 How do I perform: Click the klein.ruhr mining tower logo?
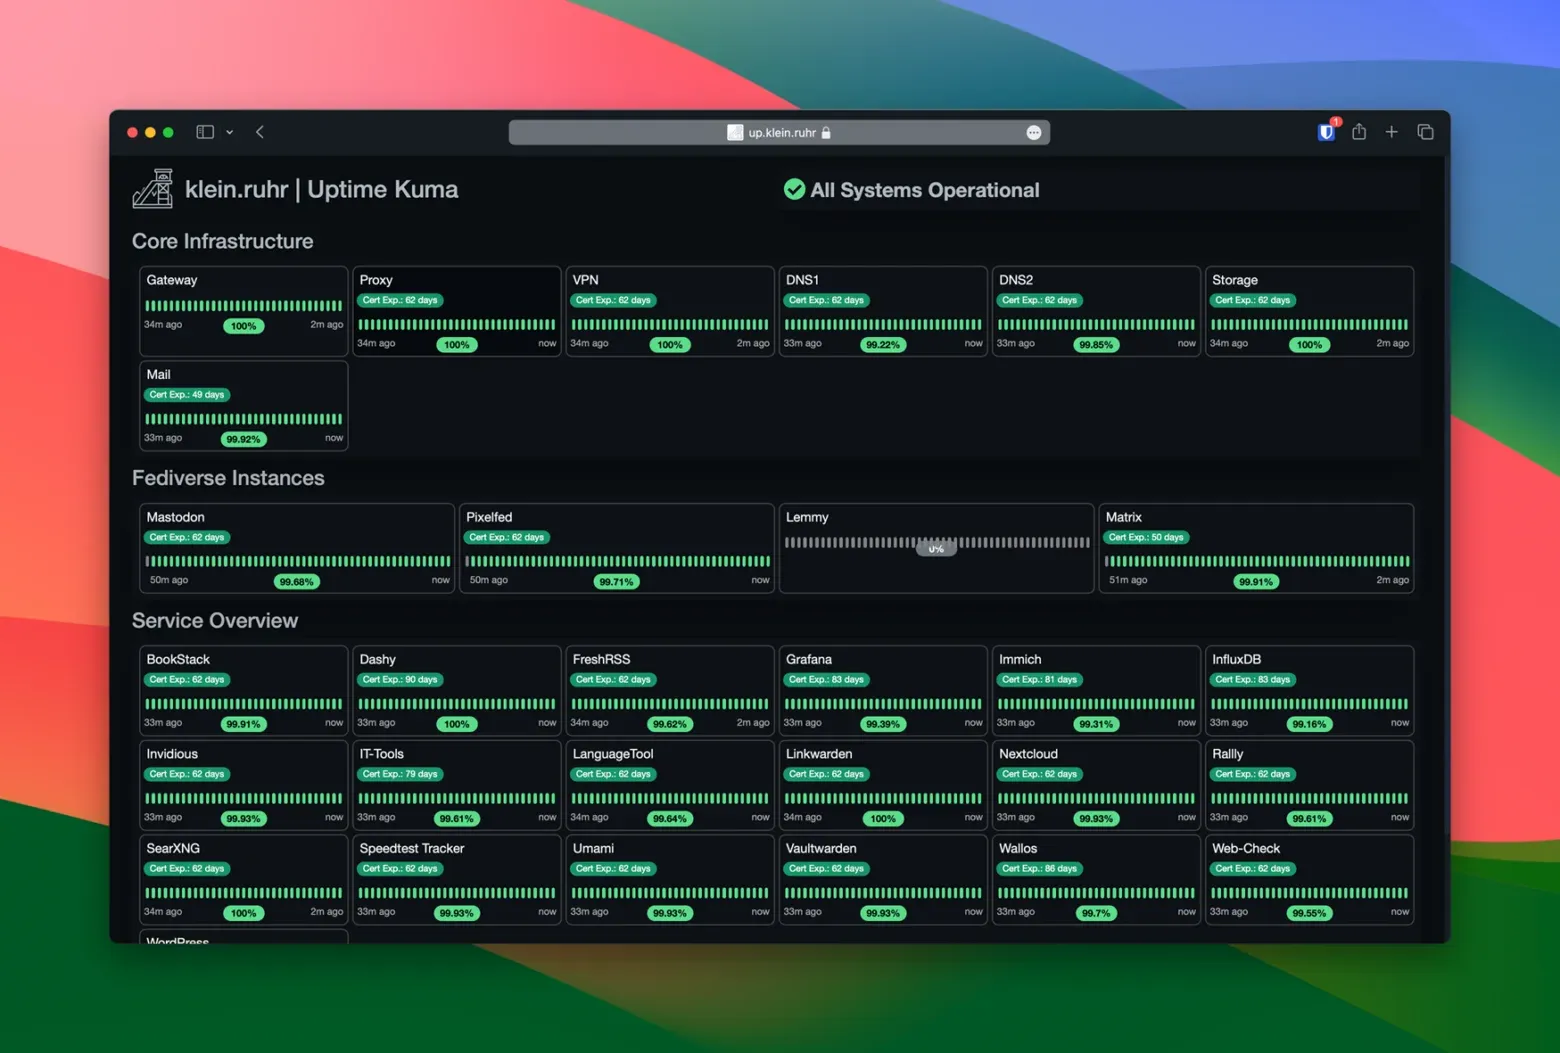tap(153, 189)
